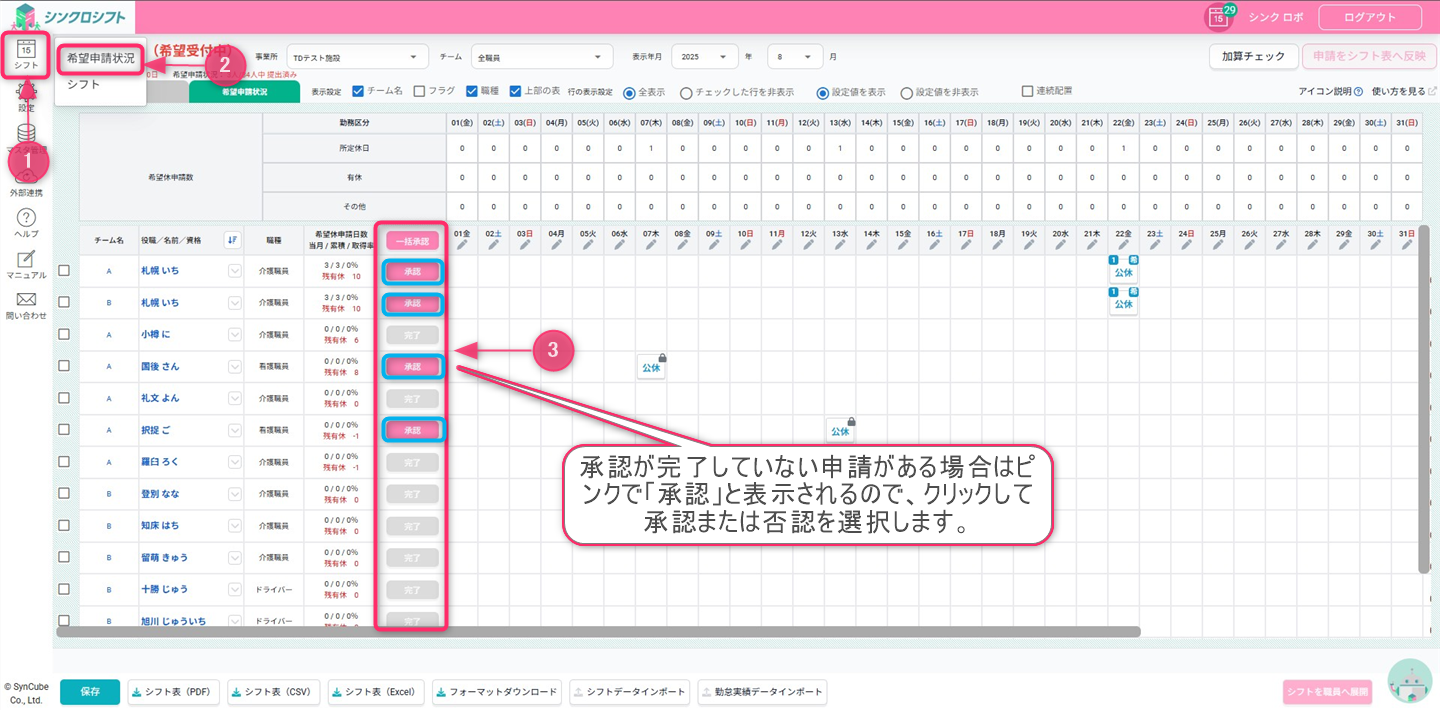Click the horizontal scrollbar under the table

598,632
